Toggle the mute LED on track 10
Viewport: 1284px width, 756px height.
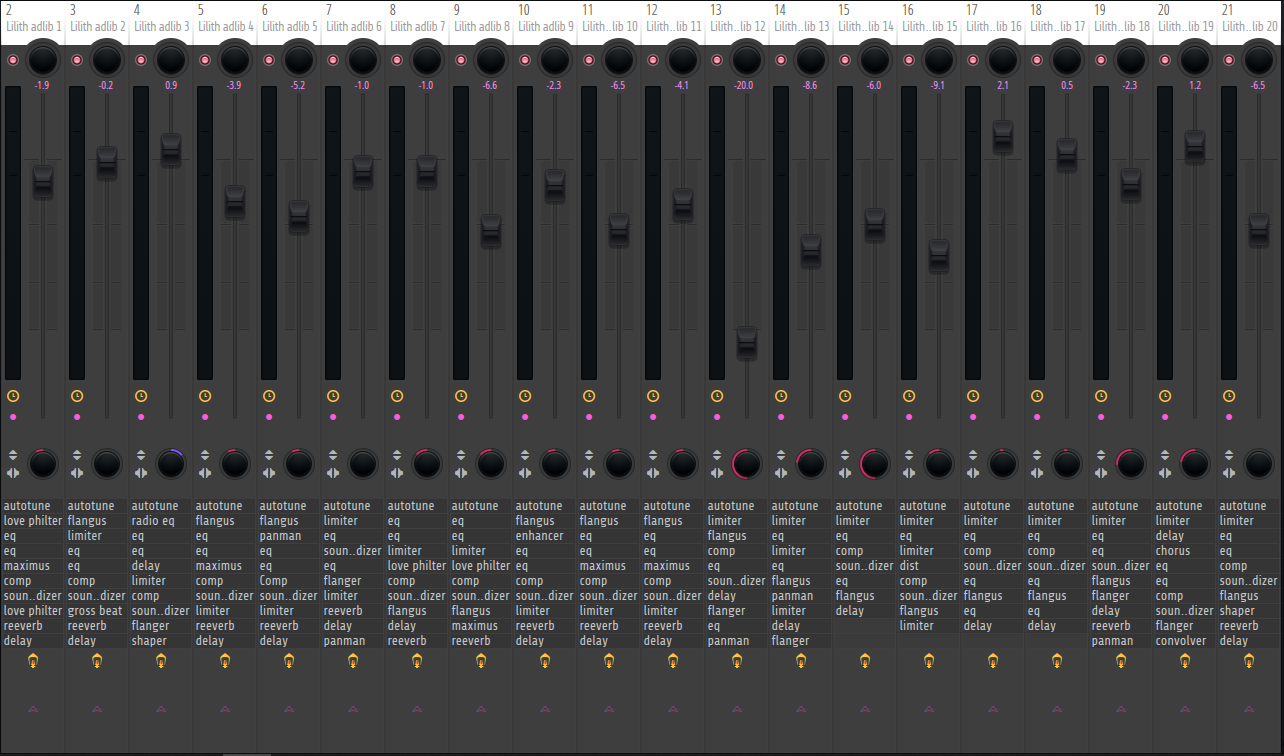pos(525,60)
